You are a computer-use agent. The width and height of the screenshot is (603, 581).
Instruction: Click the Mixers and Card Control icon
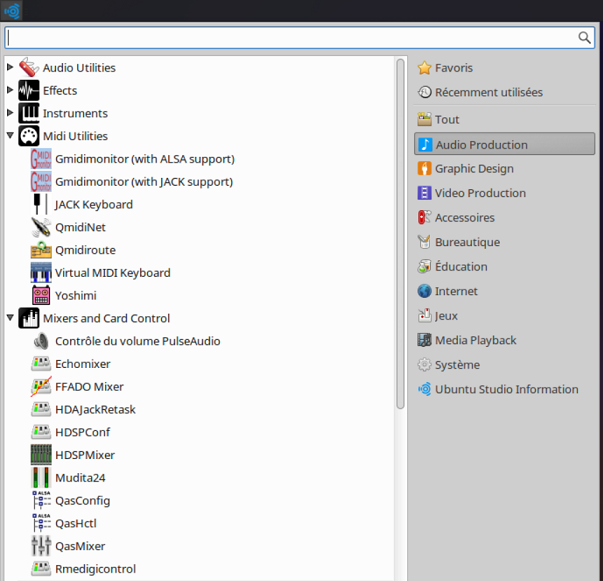29,318
